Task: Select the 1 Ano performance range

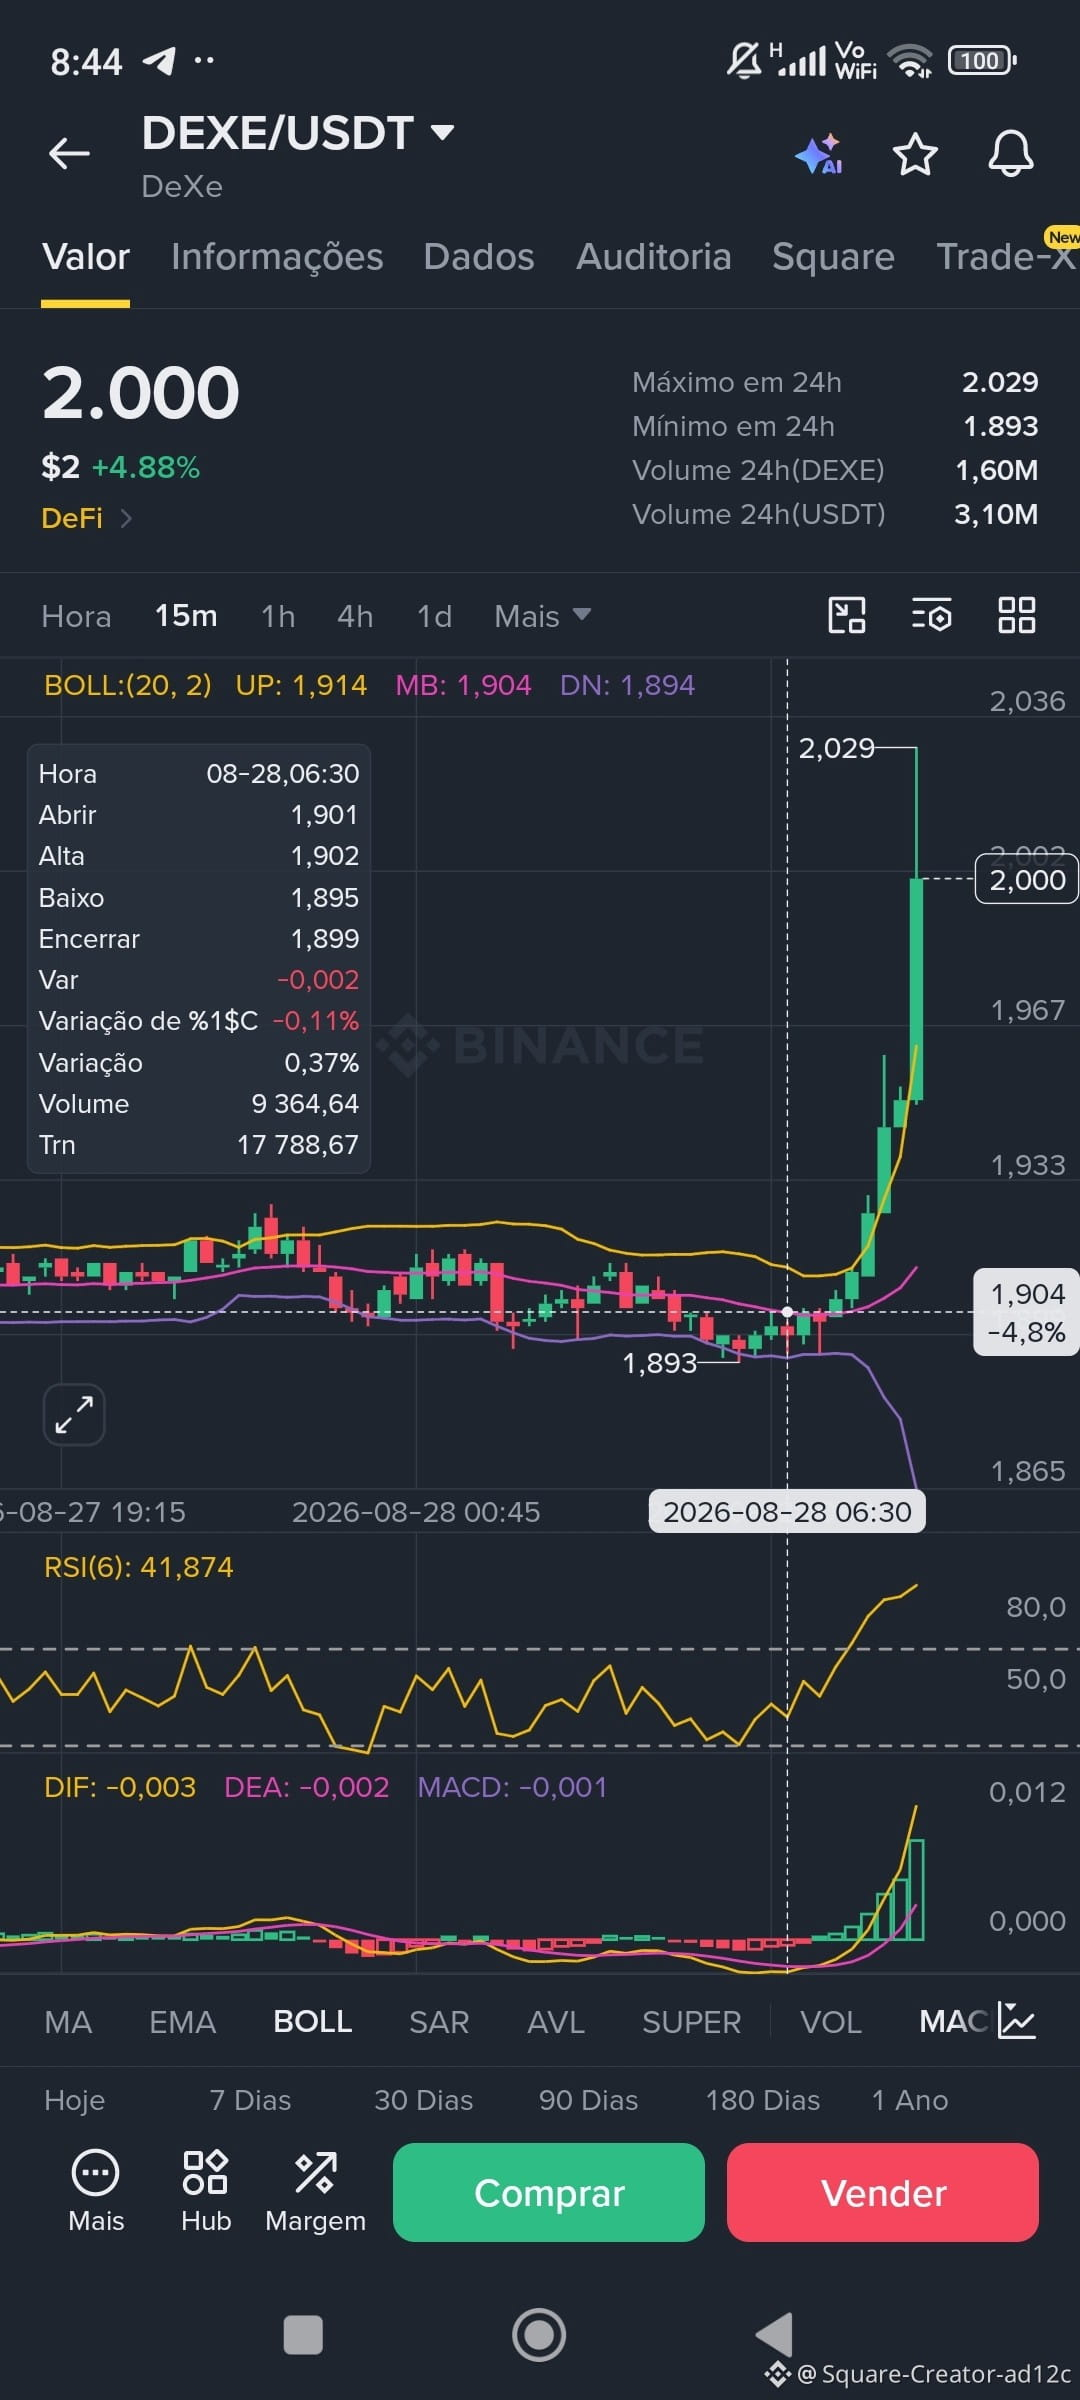Action: (910, 2100)
